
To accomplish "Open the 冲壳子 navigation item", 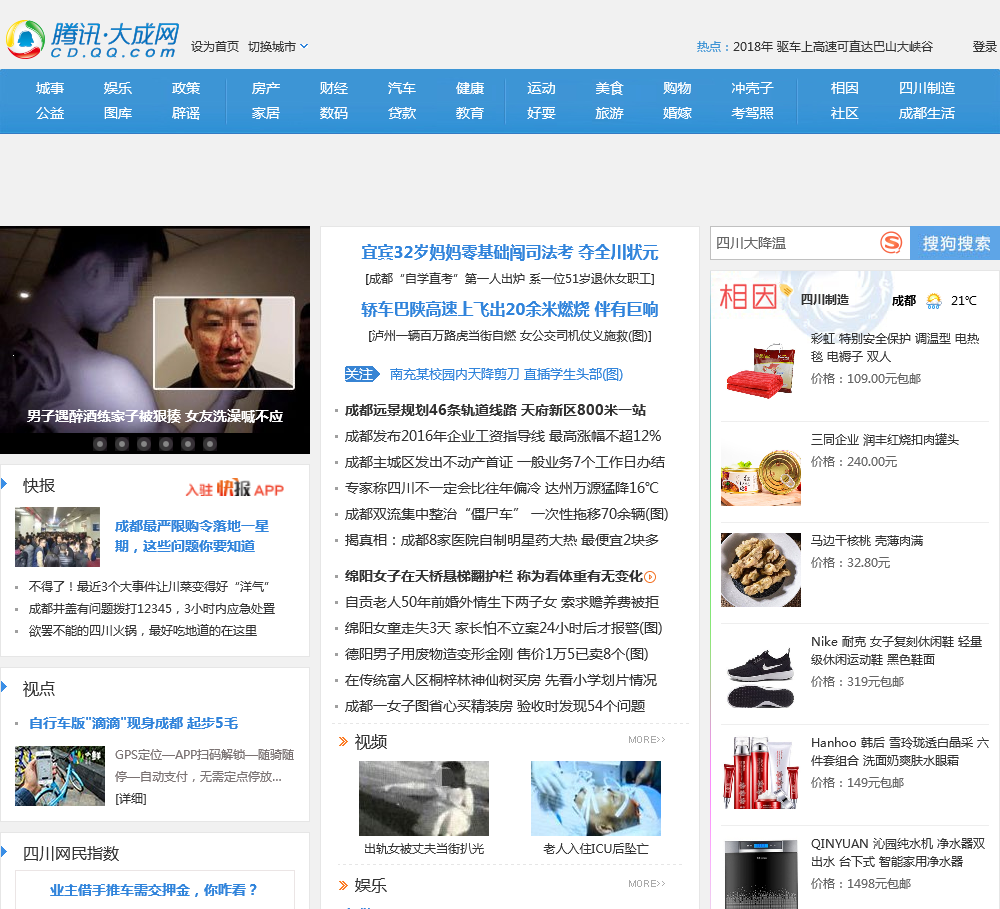I will click(752, 88).
